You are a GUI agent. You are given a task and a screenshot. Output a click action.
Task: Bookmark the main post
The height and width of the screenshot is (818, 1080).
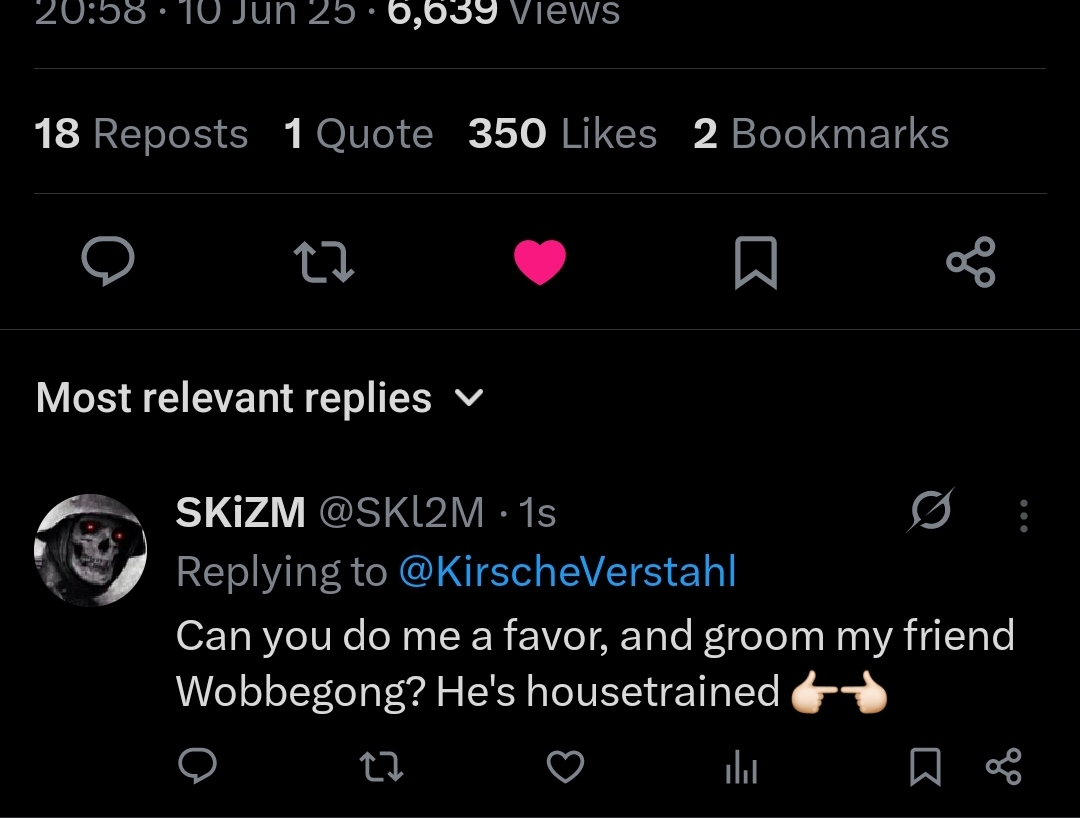[x=756, y=262]
